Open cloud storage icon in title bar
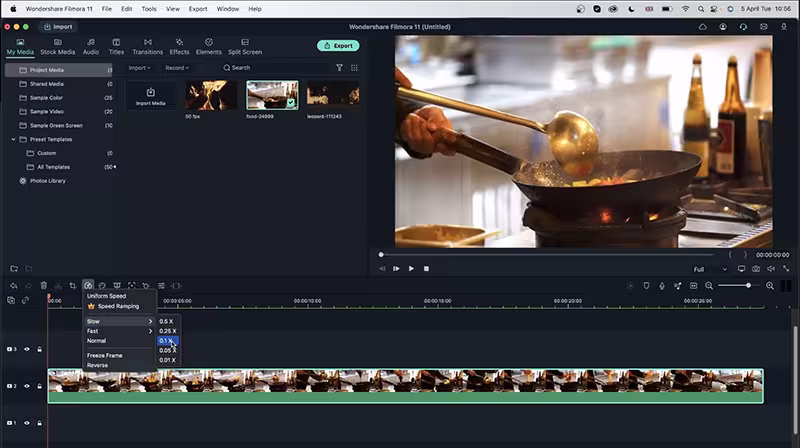Screen dimensions: 800x448 coord(703,27)
